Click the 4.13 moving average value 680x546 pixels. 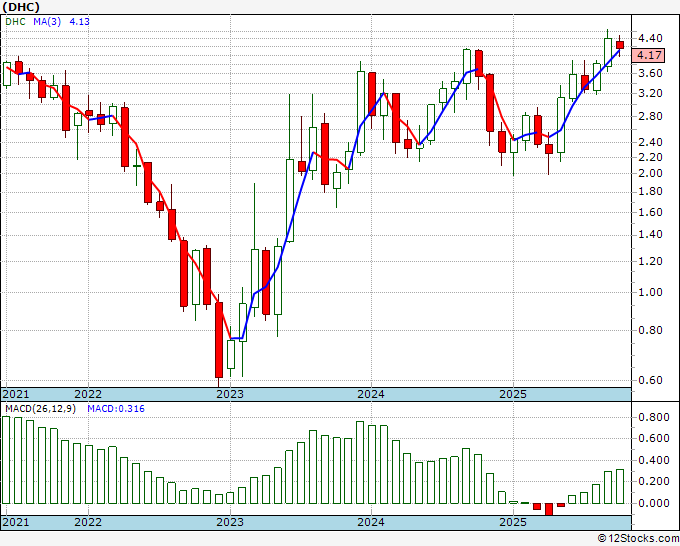pos(79,22)
